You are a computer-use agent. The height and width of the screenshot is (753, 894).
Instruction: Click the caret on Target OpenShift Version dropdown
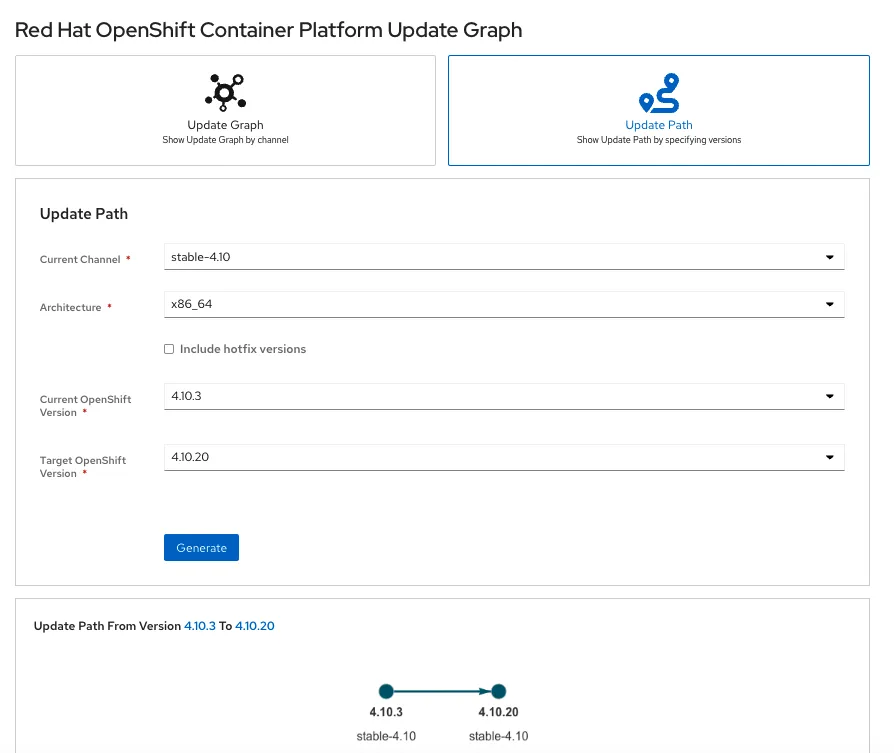[829, 457]
